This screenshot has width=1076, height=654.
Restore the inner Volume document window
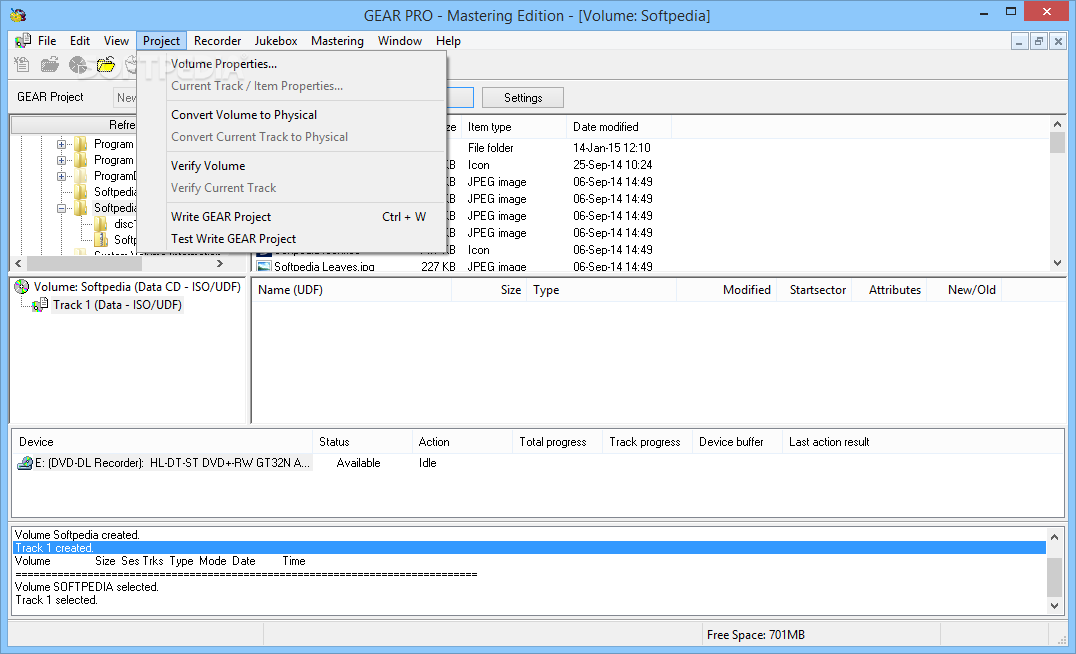click(x=1039, y=42)
